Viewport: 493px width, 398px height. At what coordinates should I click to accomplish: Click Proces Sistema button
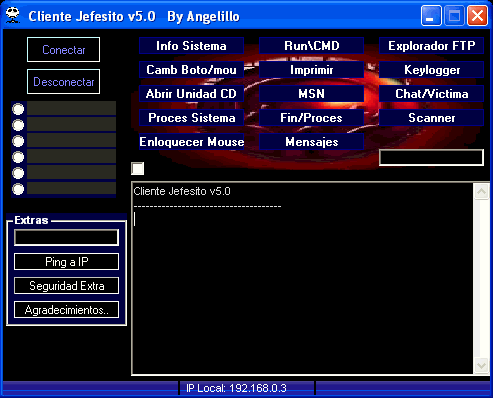[191, 118]
